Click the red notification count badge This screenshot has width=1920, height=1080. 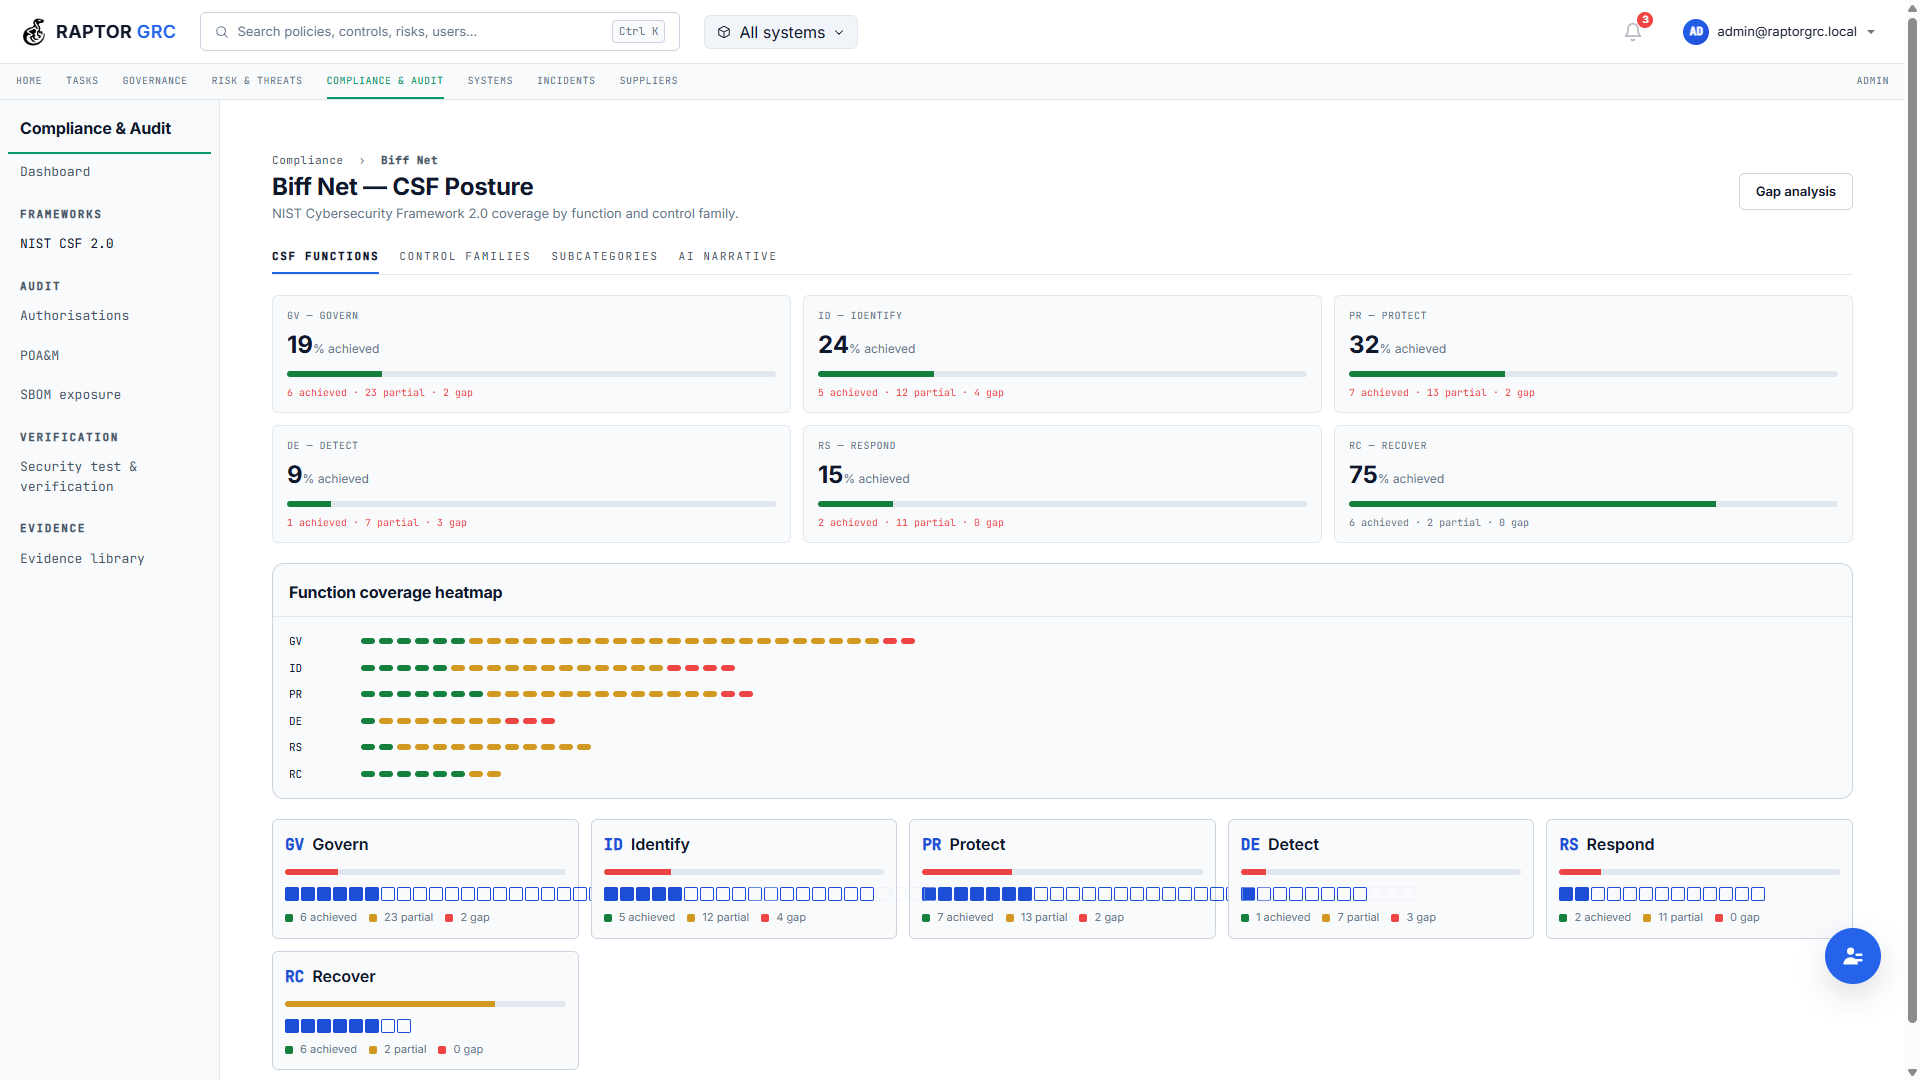coord(1645,20)
